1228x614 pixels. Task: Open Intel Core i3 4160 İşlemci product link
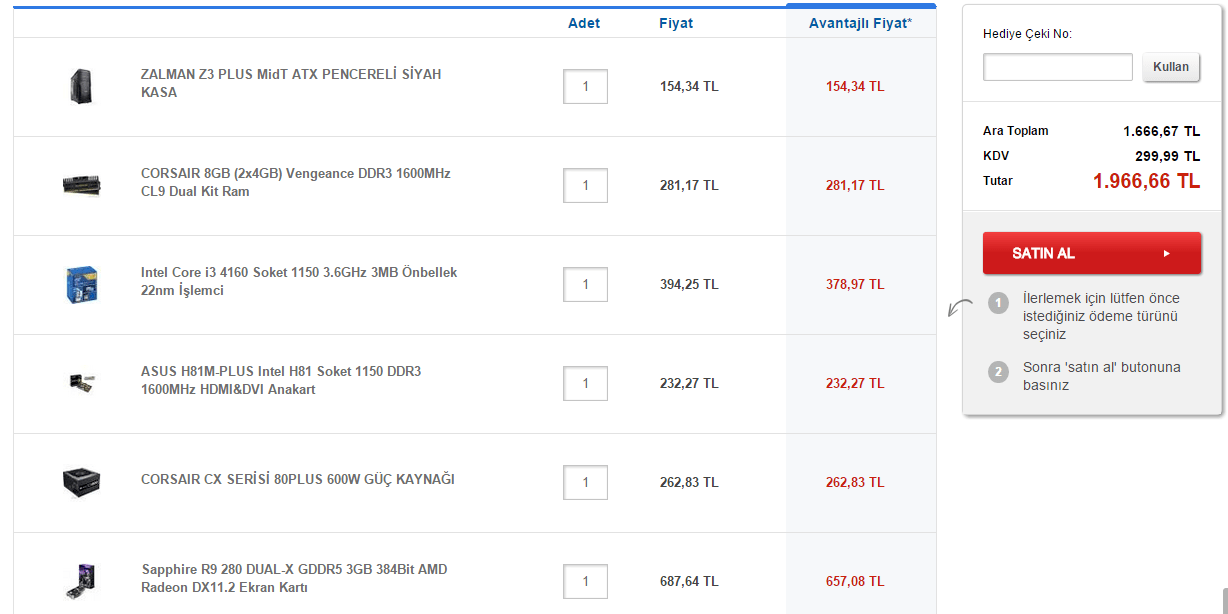[299, 281]
